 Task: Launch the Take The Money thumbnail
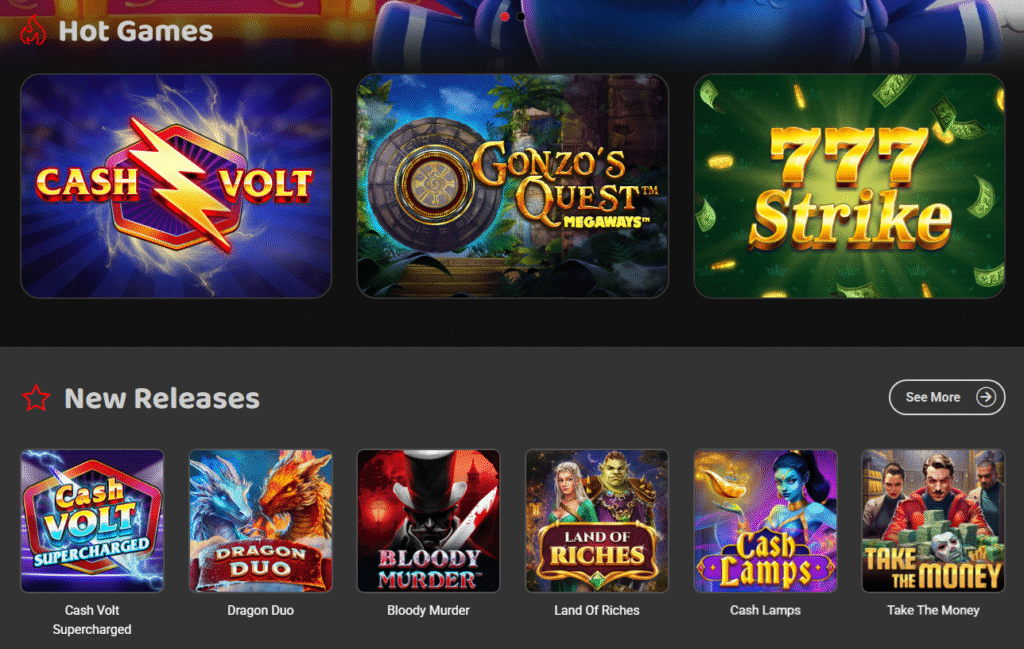(x=933, y=520)
